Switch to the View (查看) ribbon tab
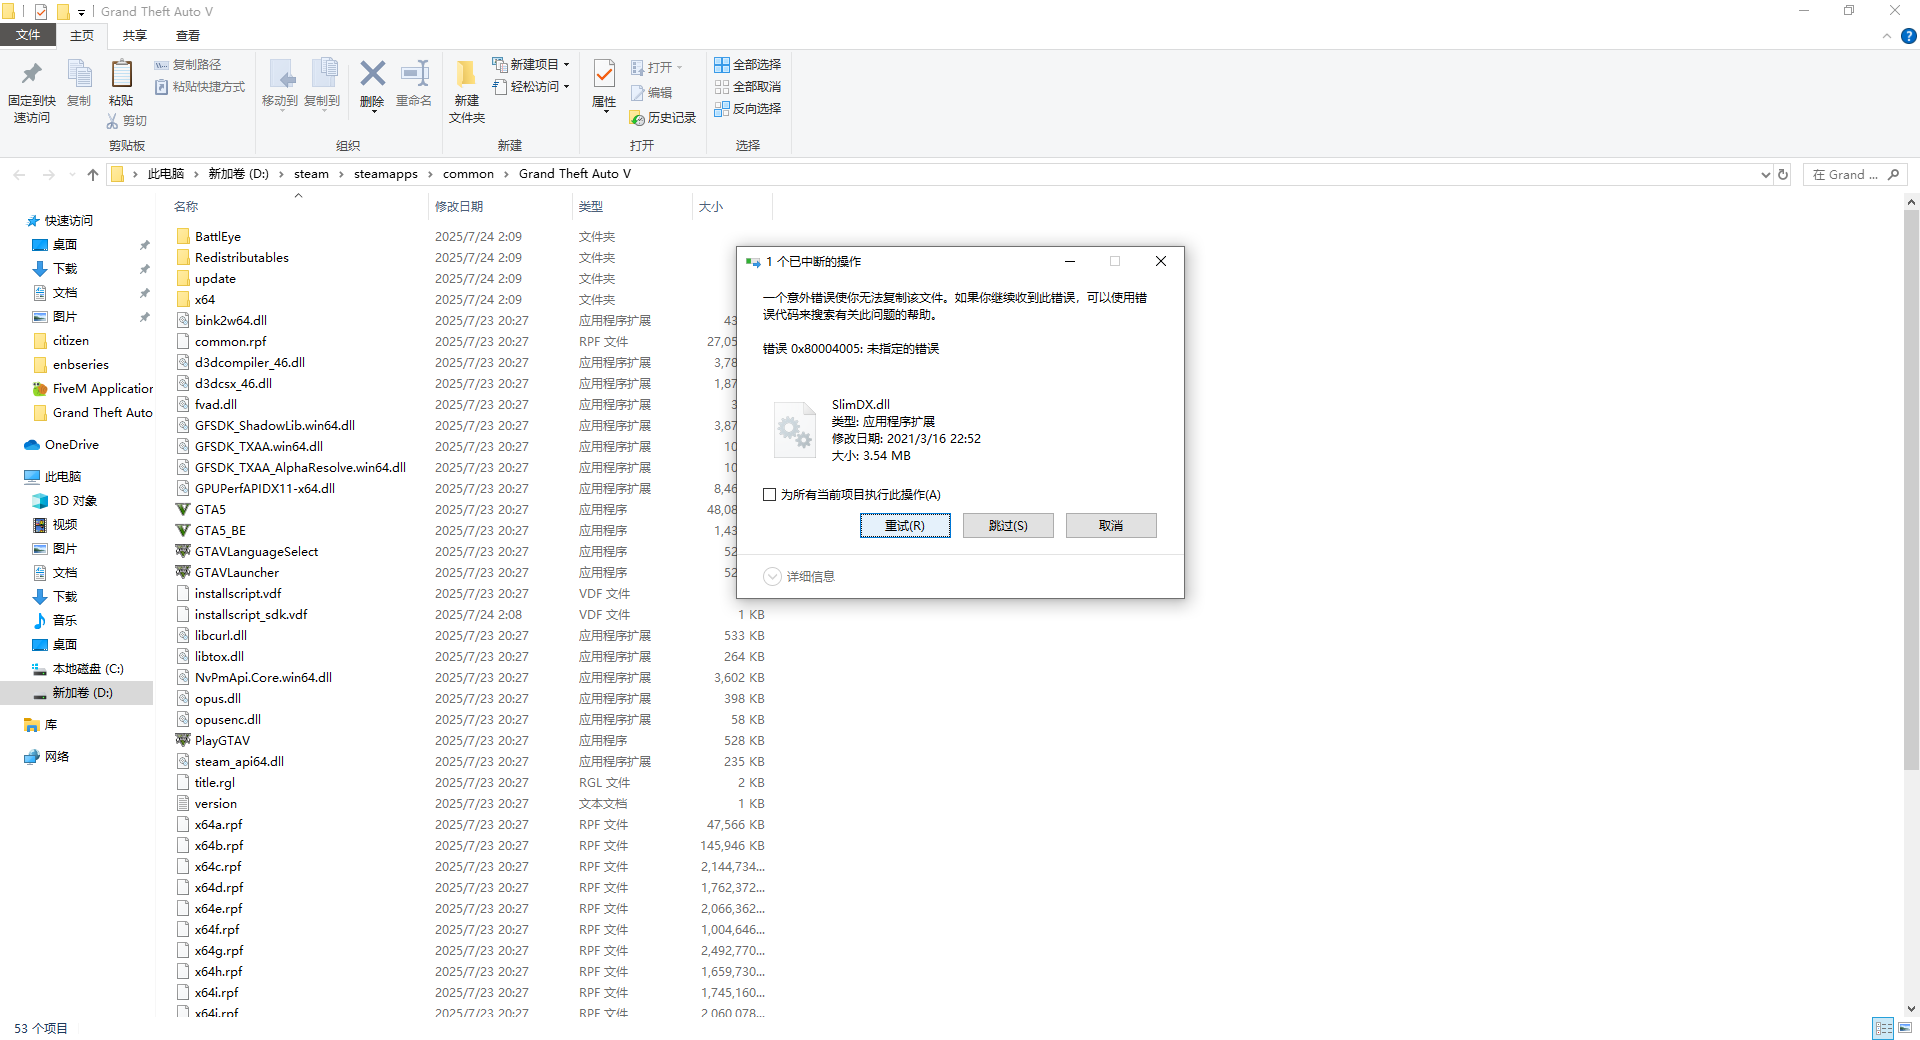The image size is (1920, 1040). pos(188,36)
